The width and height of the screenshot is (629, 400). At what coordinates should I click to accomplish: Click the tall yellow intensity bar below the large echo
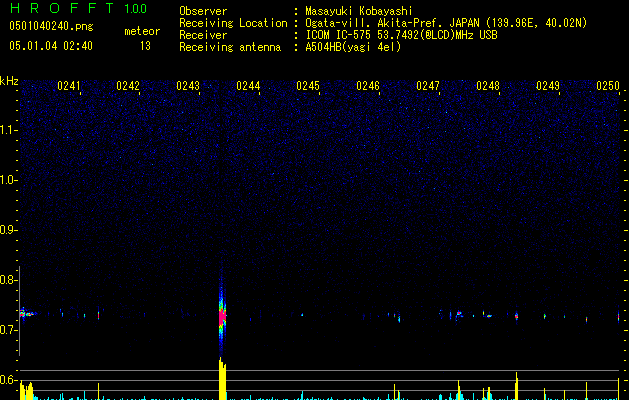[x=222, y=379]
